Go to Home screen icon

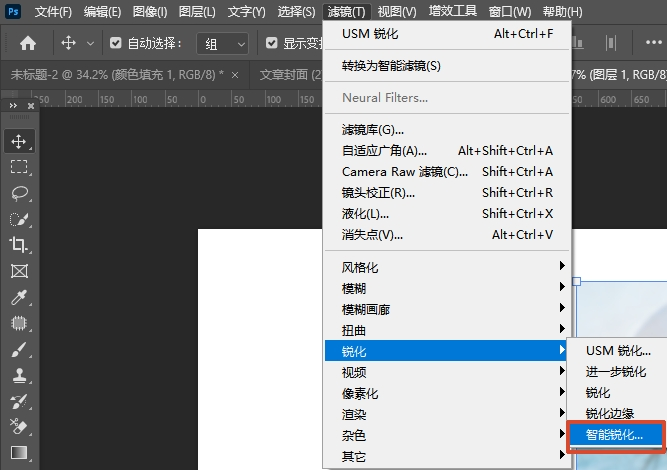[x=28, y=43]
